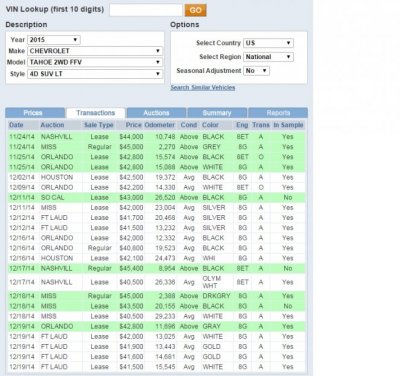Sort by the Odometer column header
The height and width of the screenshot is (376, 400).
pyautogui.click(x=160, y=125)
